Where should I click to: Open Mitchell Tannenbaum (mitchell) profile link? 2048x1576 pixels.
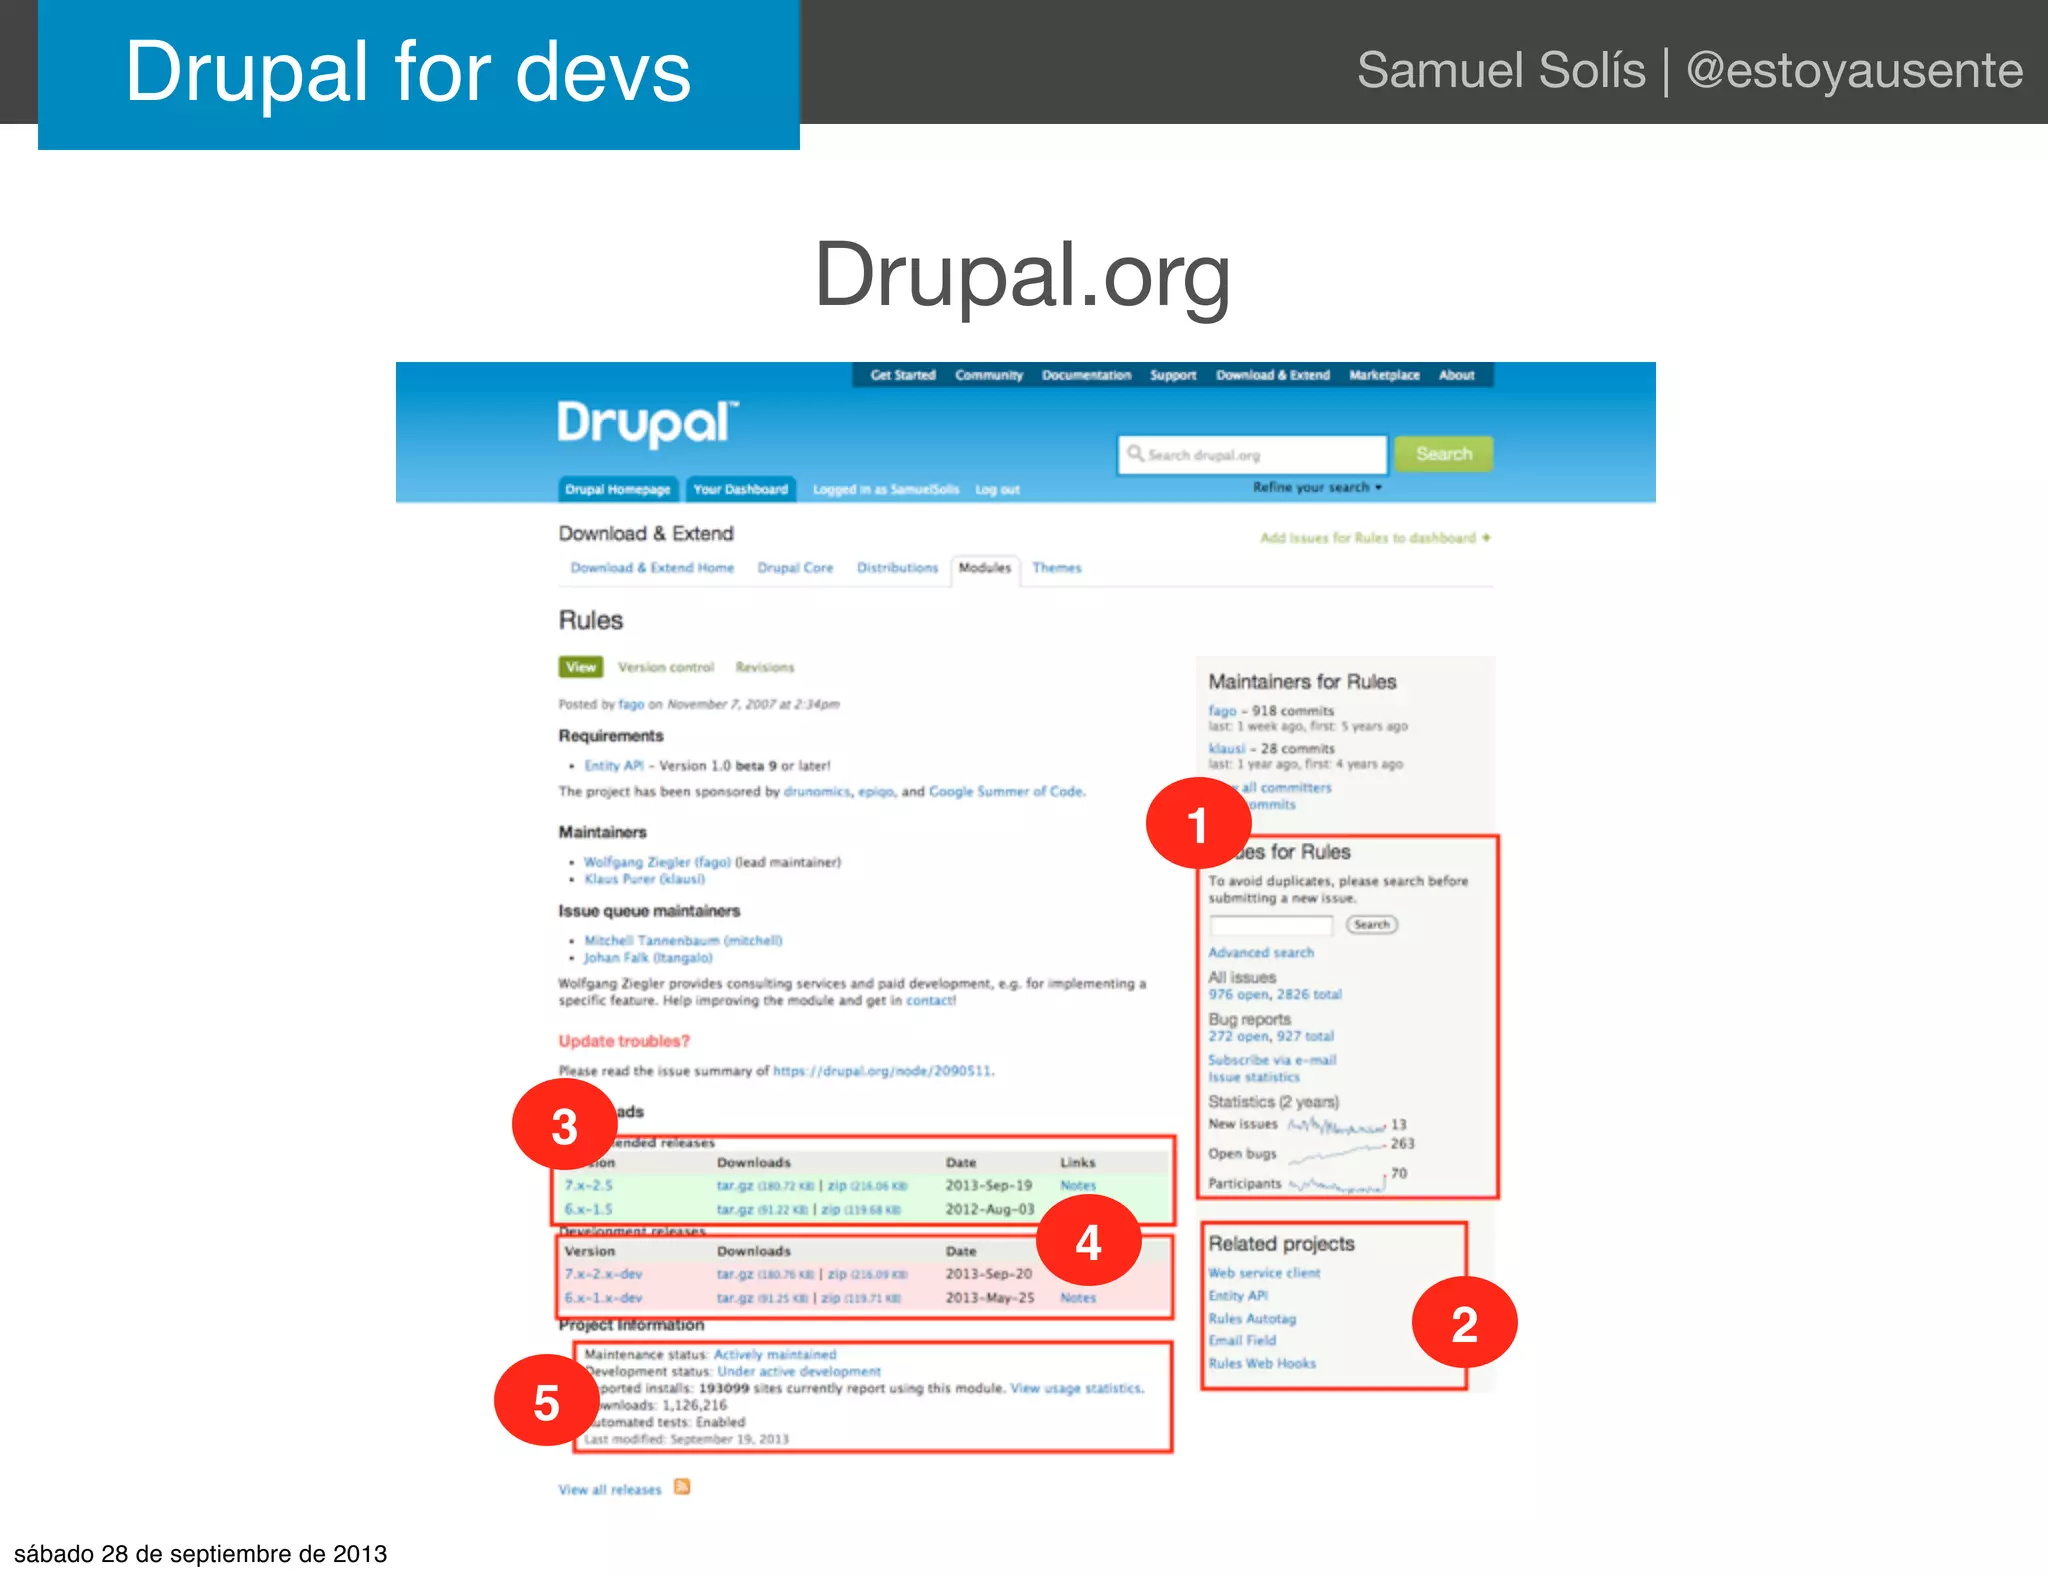[x=683, y=941]
